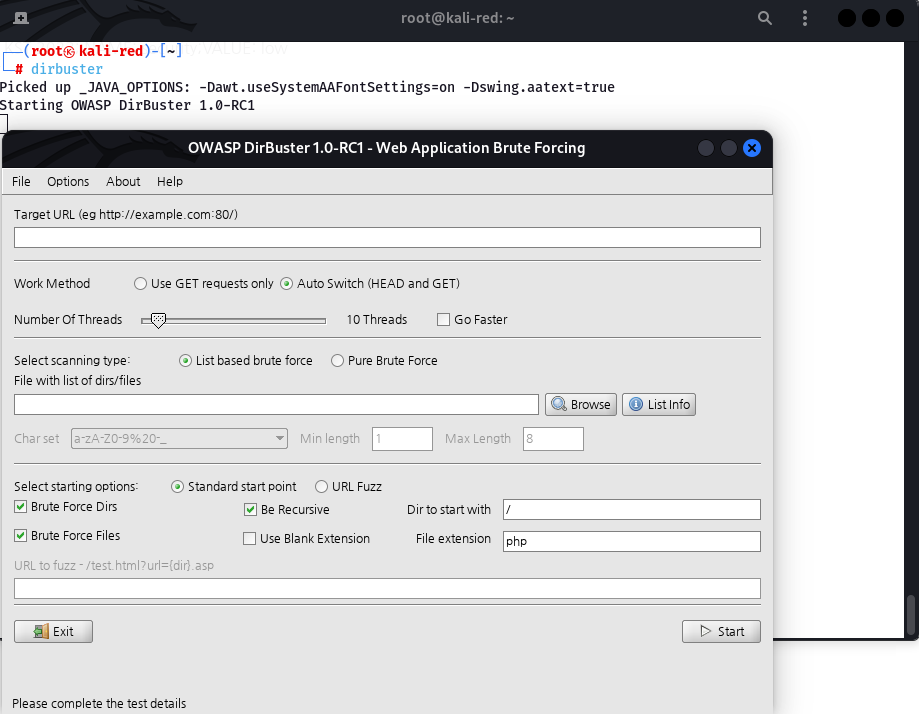Viewport: 919px width, 714px height.
Task: Click the Min length field
Action: click(x=402, y=439)
